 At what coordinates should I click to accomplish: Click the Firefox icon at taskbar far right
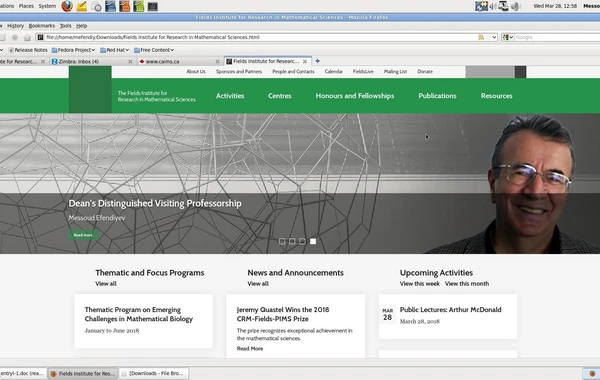click(592, 373)
